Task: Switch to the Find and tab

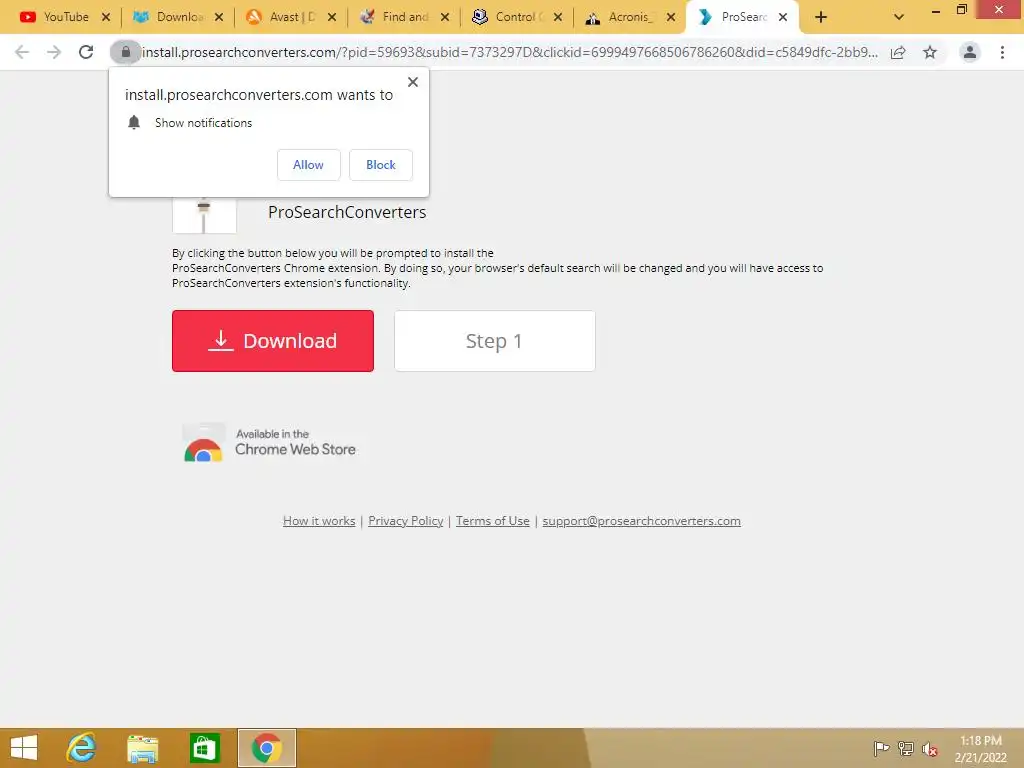Action: (x=394, y=17)
